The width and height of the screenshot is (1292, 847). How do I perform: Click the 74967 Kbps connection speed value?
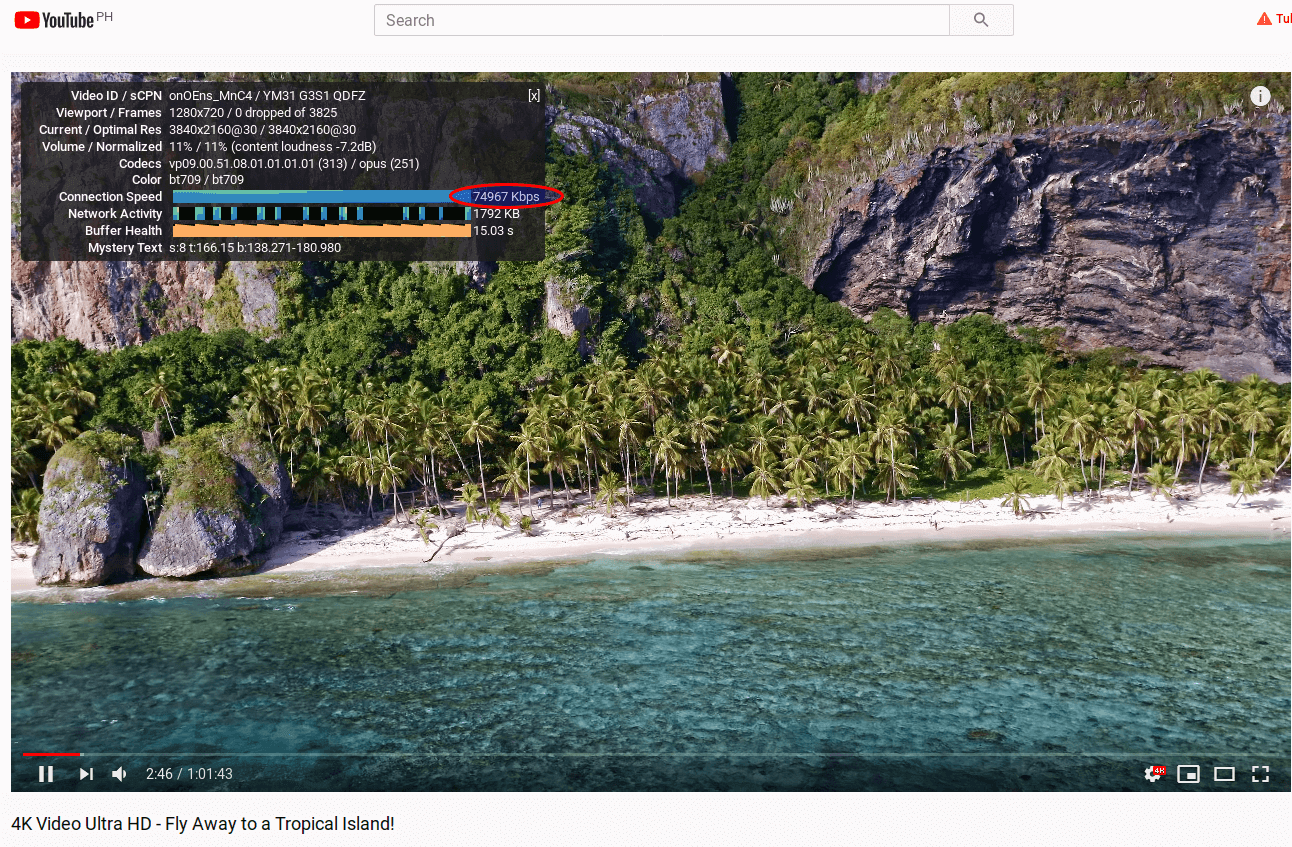(x=506, y=197)
